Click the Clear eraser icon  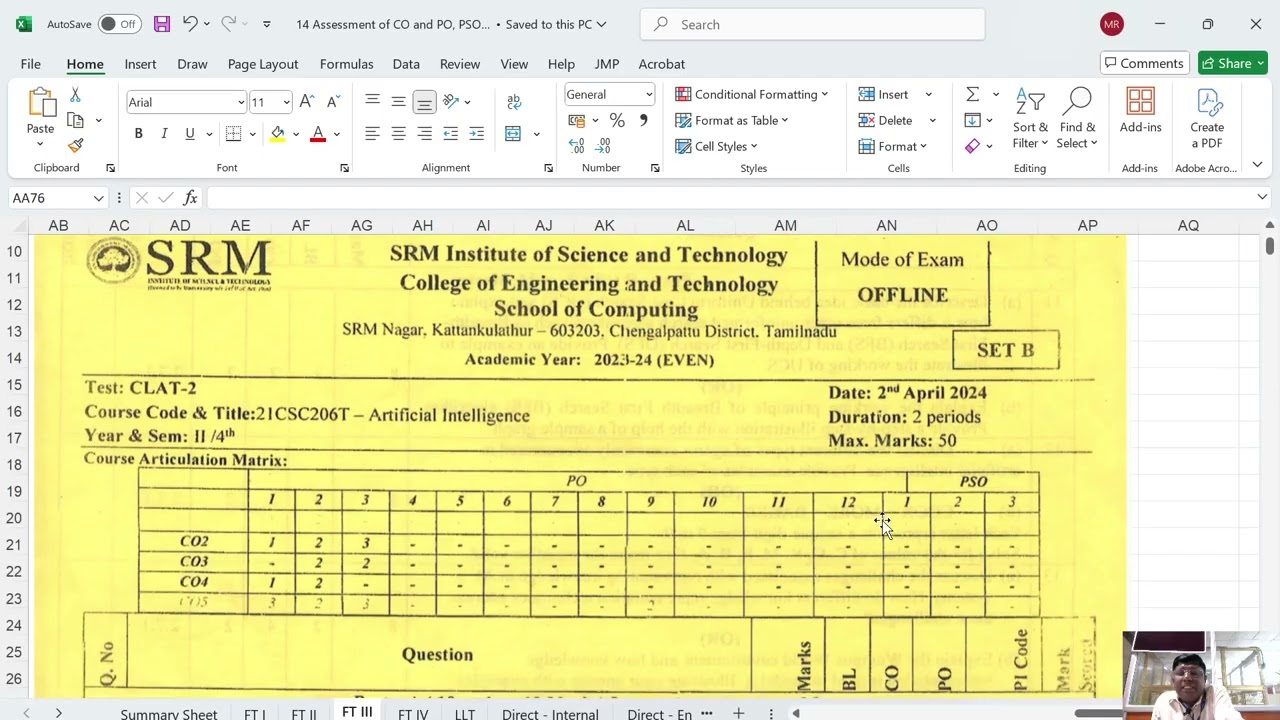click(972, 146)
